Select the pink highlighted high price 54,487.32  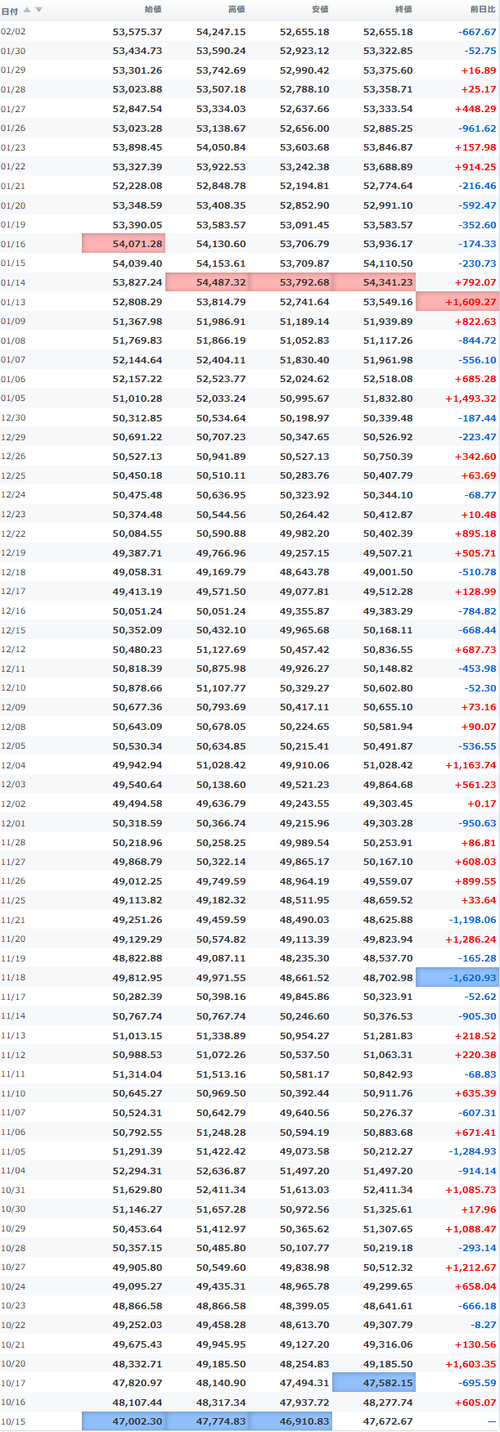(x=207, y=283)
